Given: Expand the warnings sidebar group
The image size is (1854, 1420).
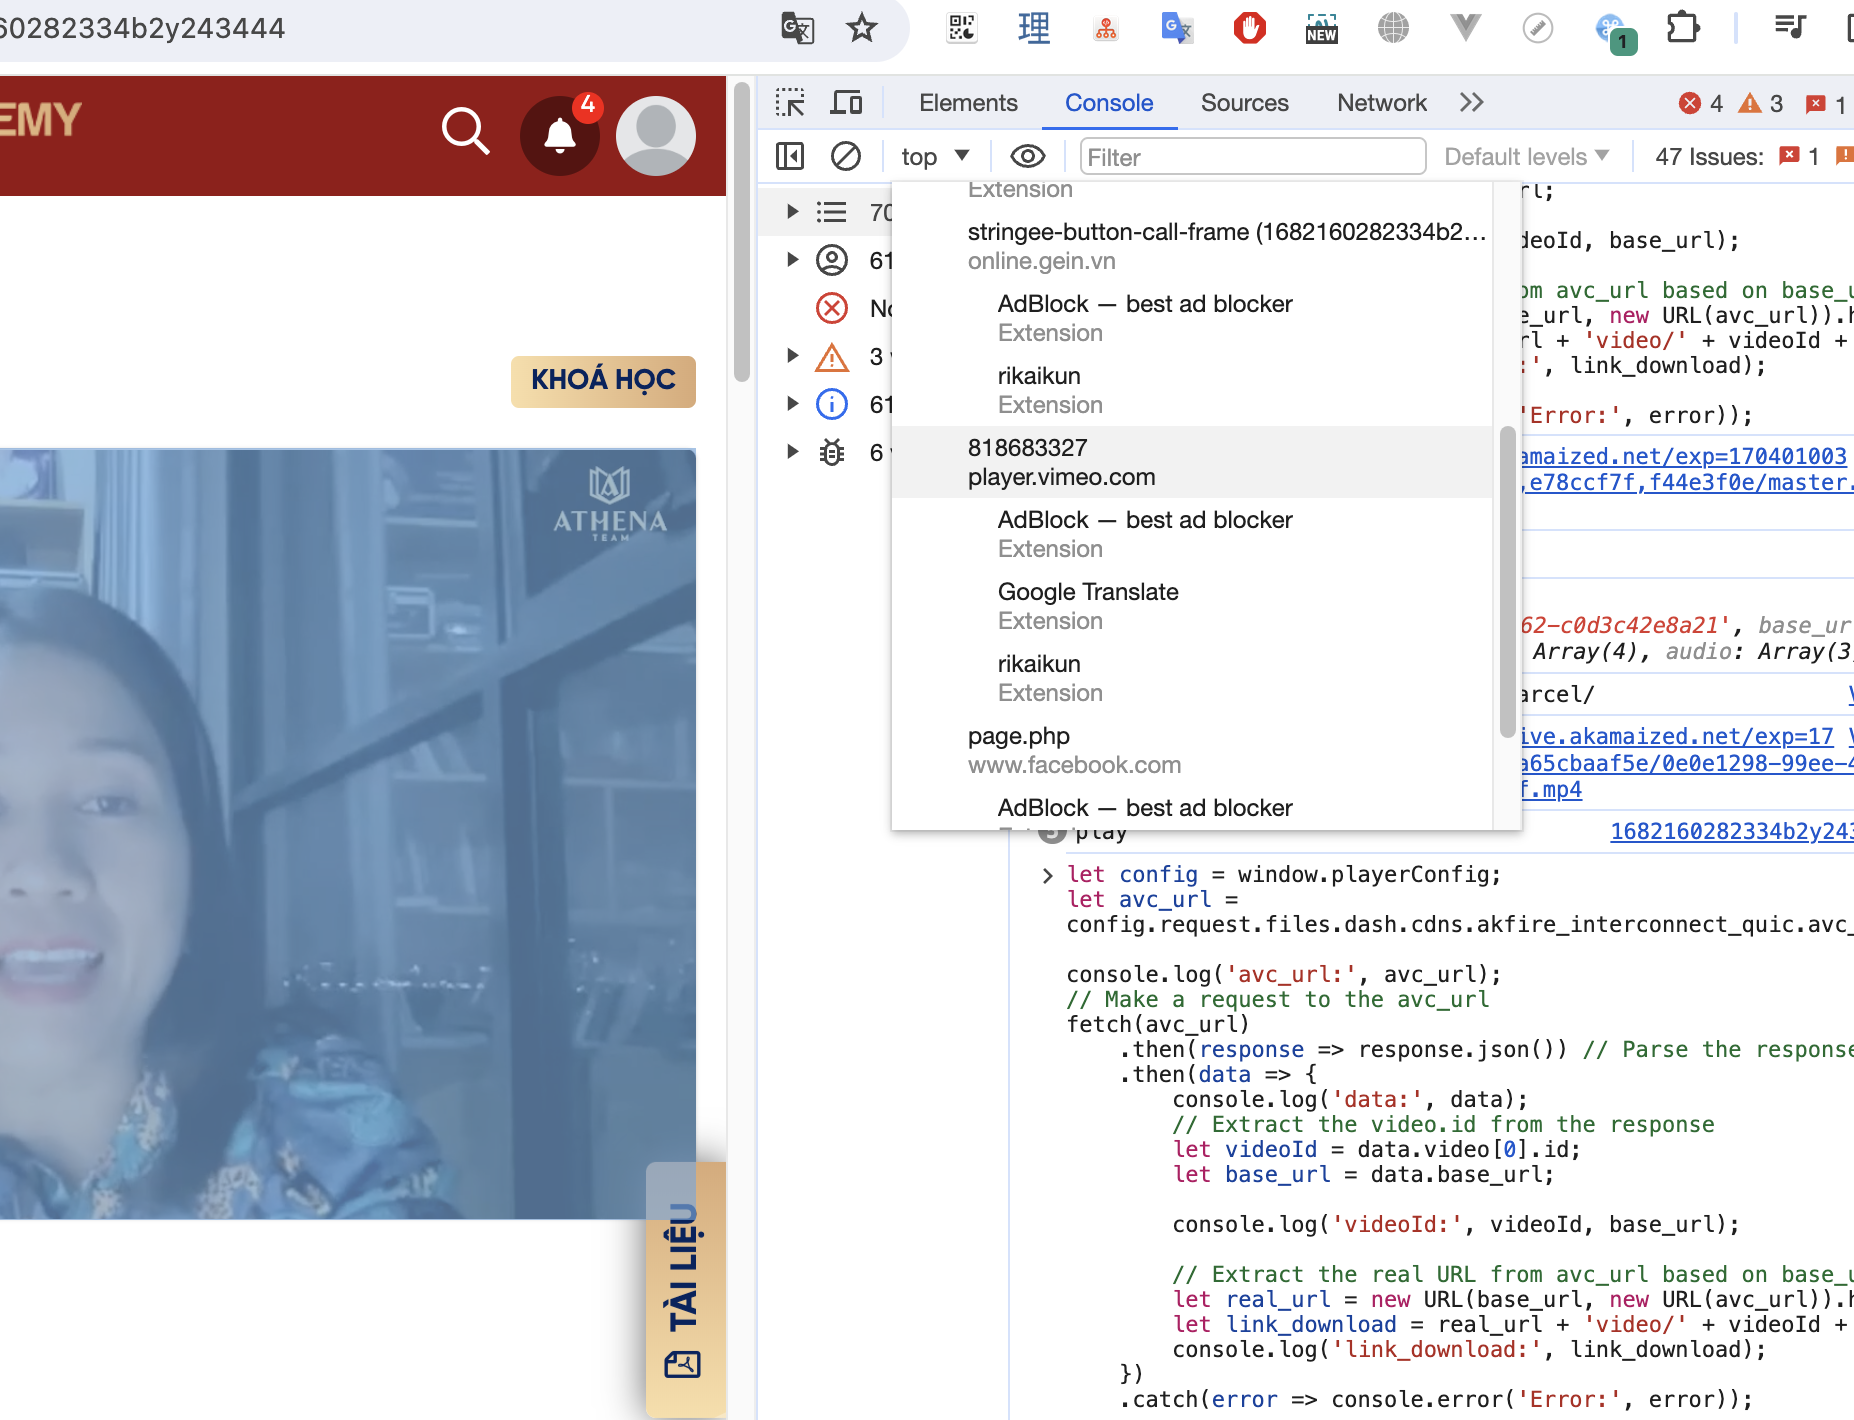Looking at the screenshot, I should point(792,356).
